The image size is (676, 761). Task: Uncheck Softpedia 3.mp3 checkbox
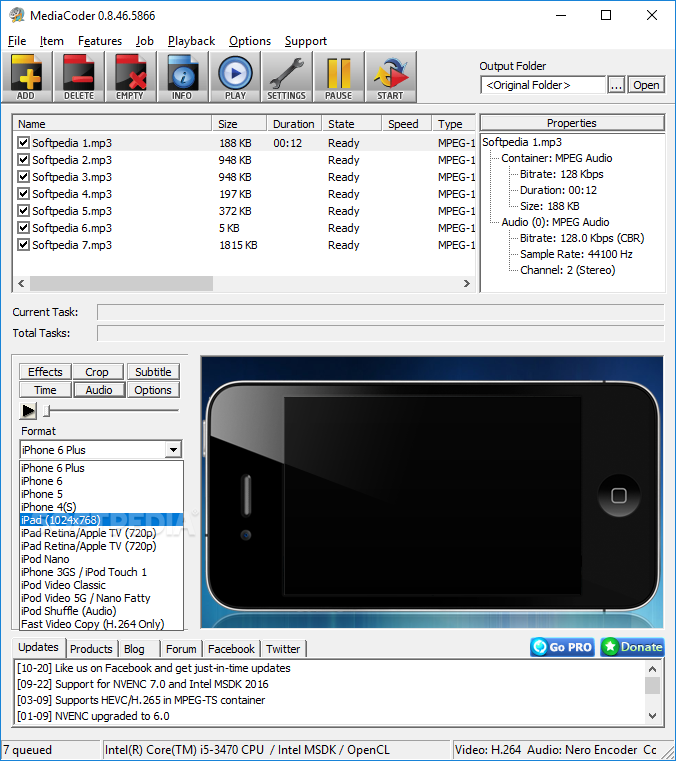tap(23, 177)
